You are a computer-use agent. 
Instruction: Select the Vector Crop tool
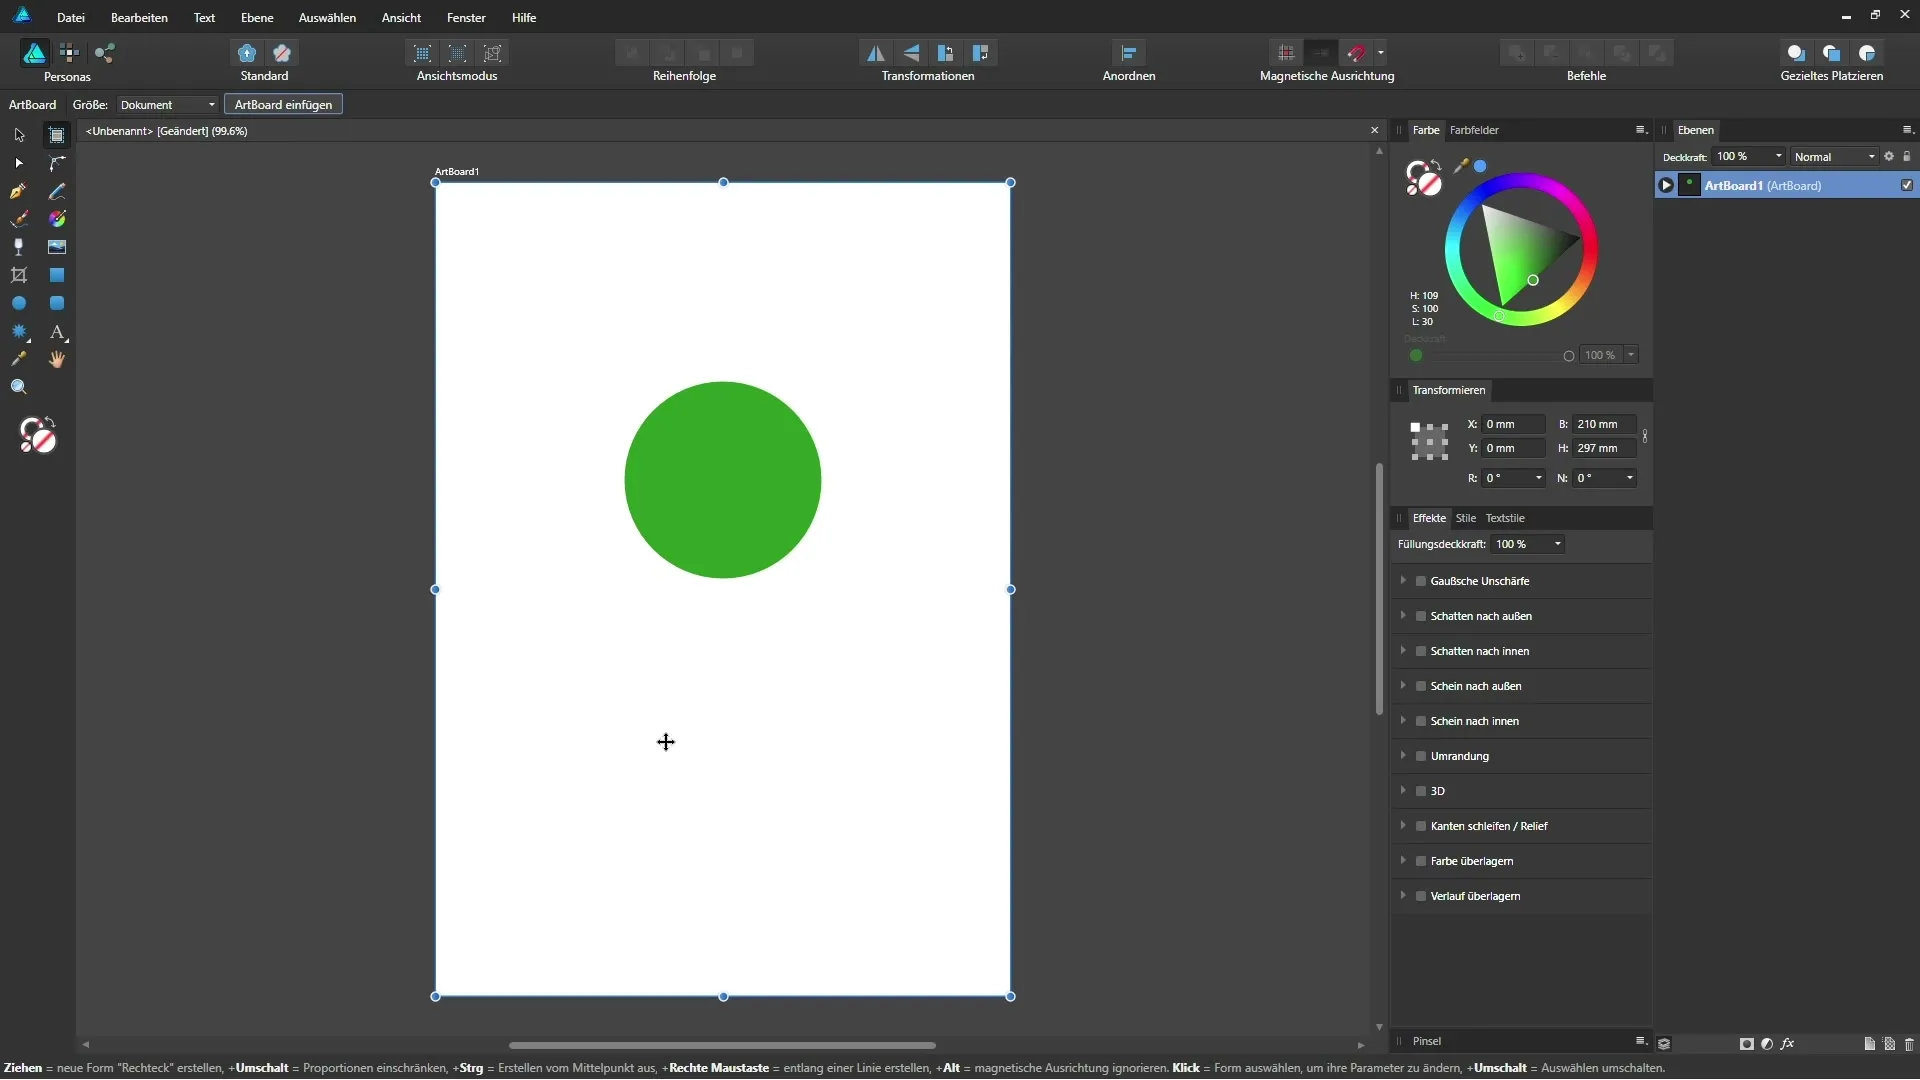pos(19,275)
